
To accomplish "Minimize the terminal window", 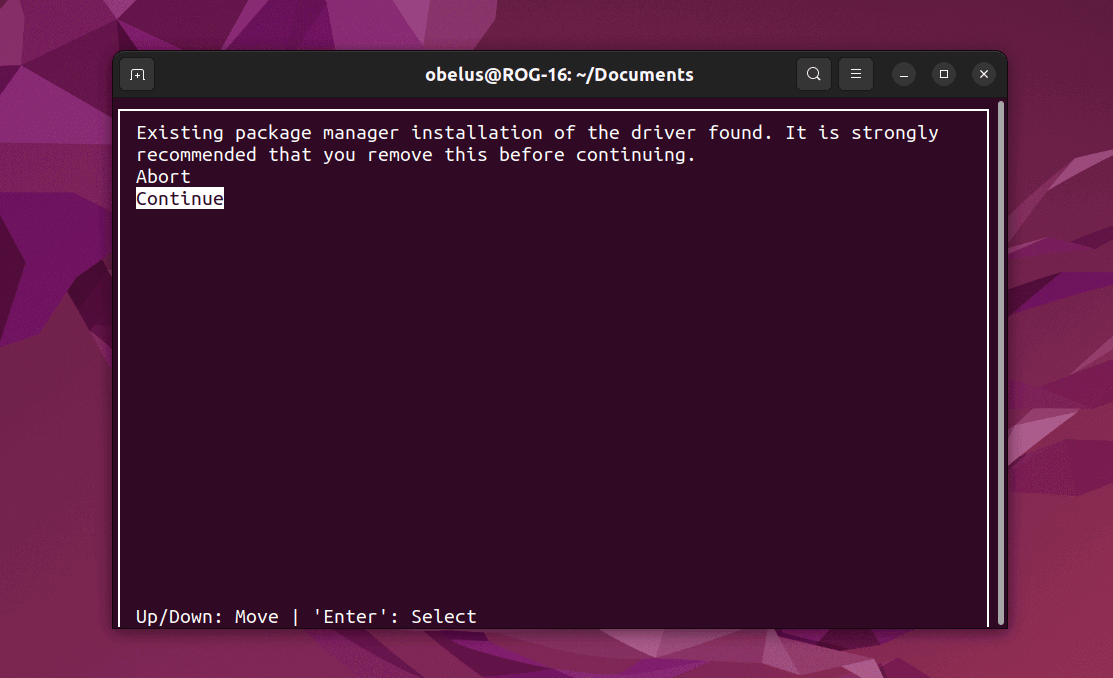I will tap(904, 75).
